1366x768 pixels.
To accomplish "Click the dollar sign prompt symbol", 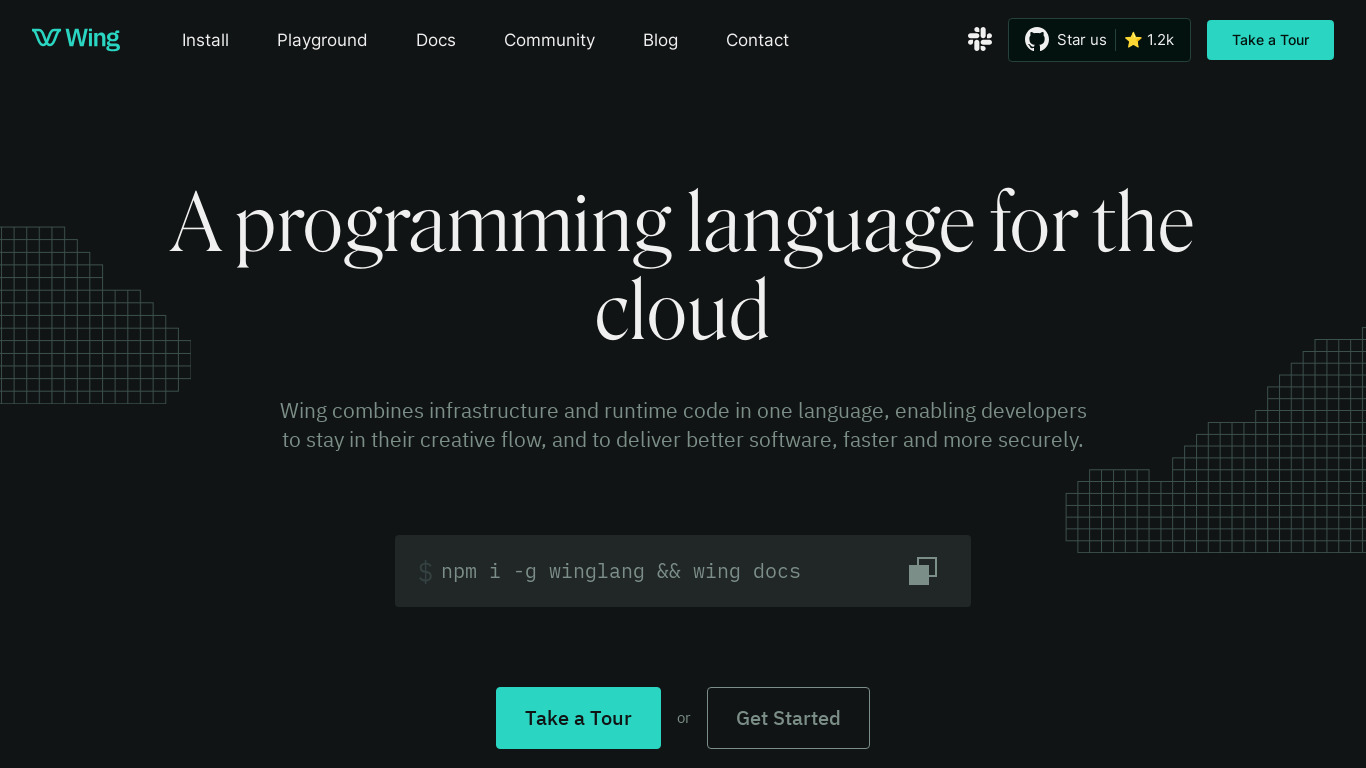I will pos(425,572).
